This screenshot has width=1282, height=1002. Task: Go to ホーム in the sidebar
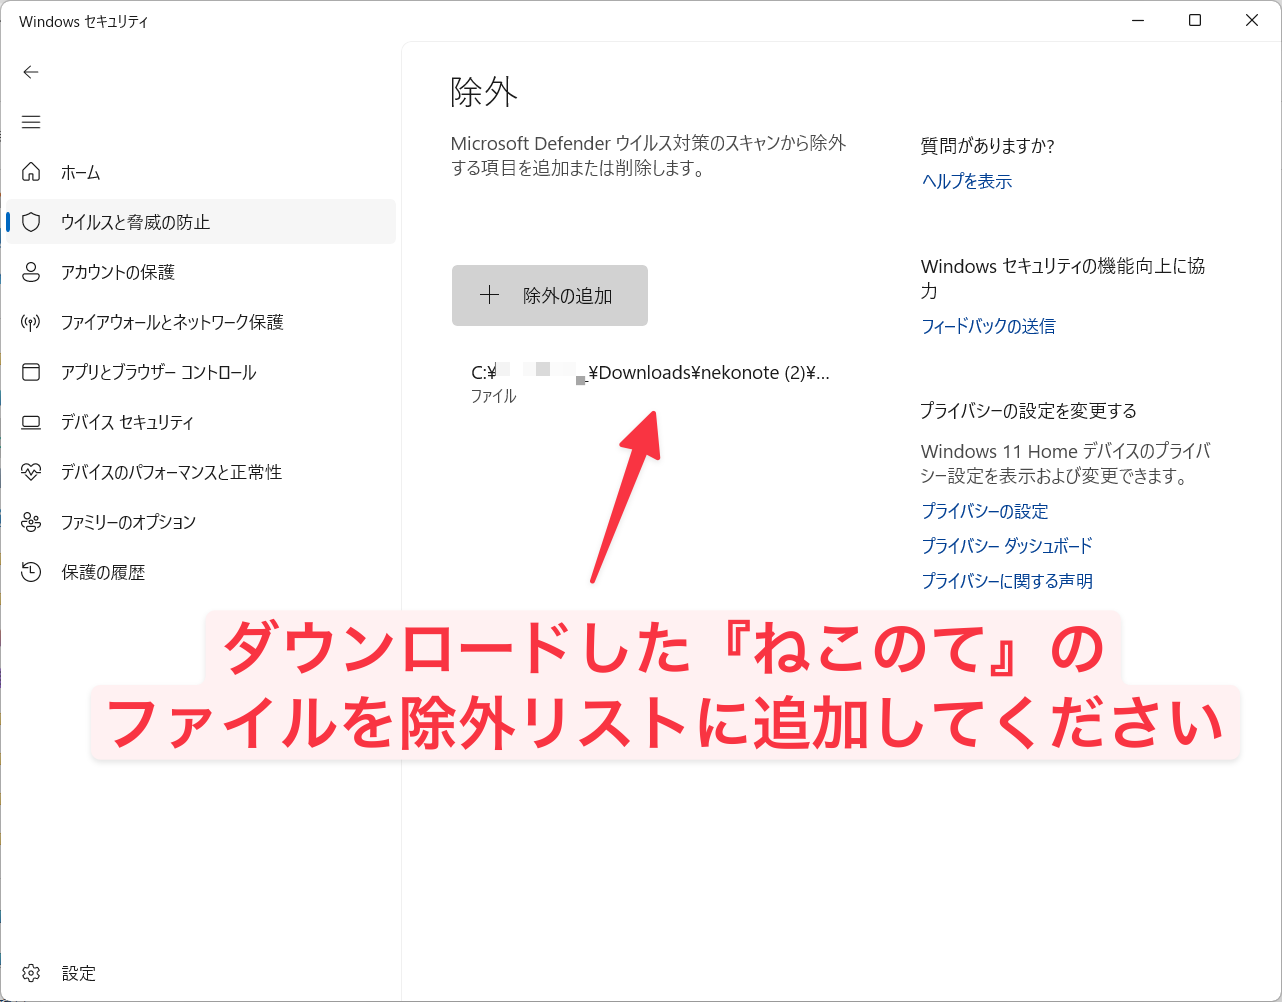(200, 172)
